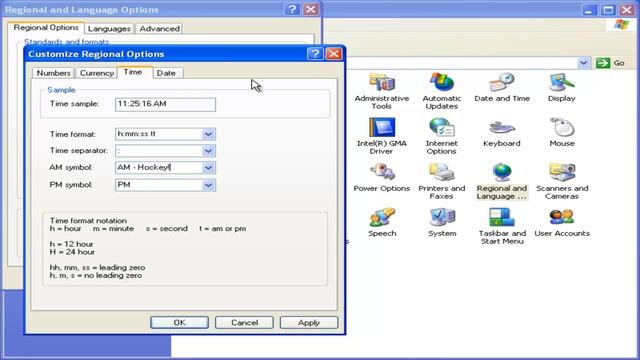Viewport: 640px width, 360px height.
Task: Switch to the Currency tab
Action: click(x=97, y=73)
